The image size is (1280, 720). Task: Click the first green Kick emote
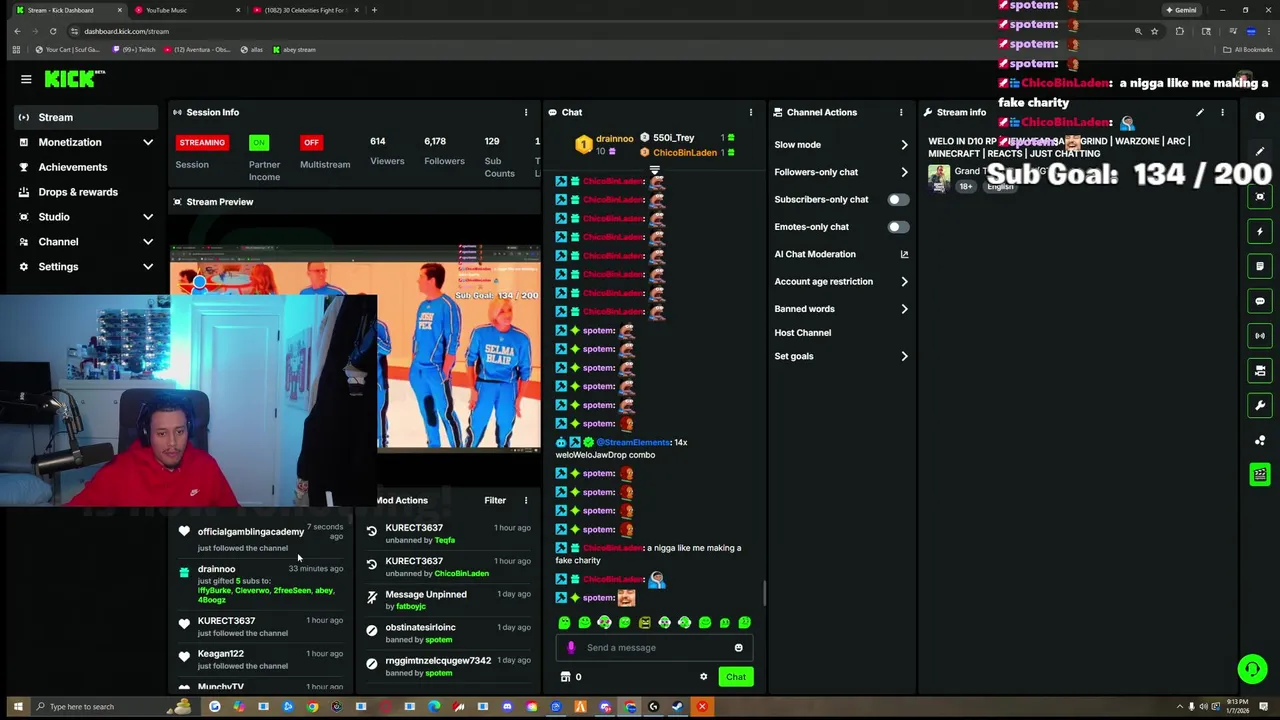564,622
